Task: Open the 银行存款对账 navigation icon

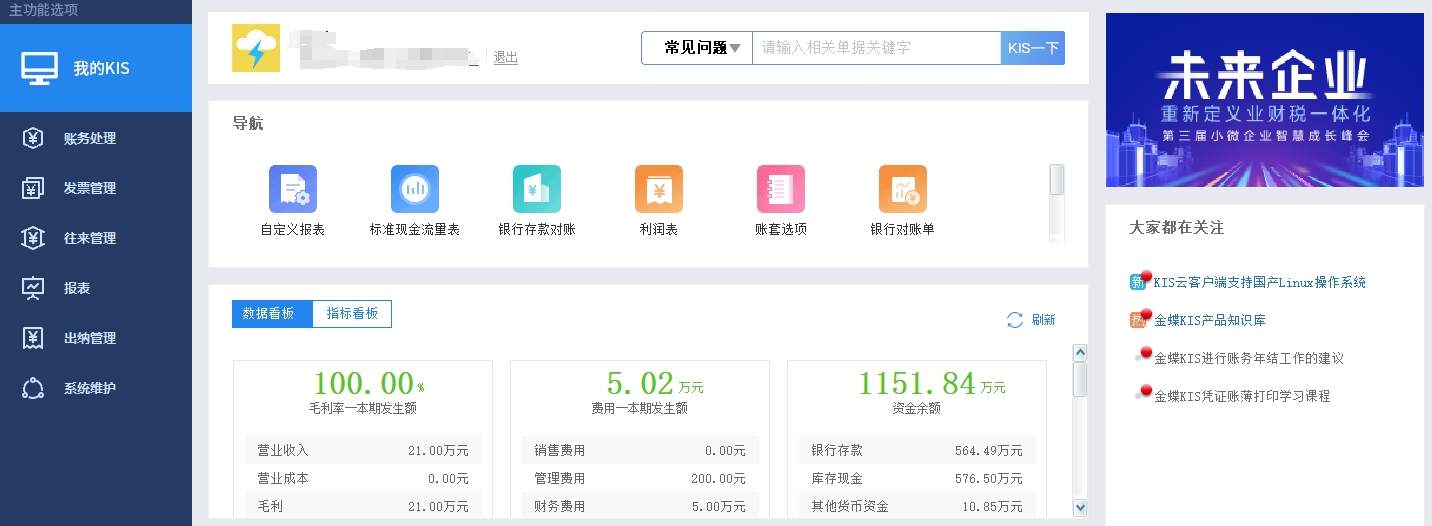Action: tap(537, 189)
